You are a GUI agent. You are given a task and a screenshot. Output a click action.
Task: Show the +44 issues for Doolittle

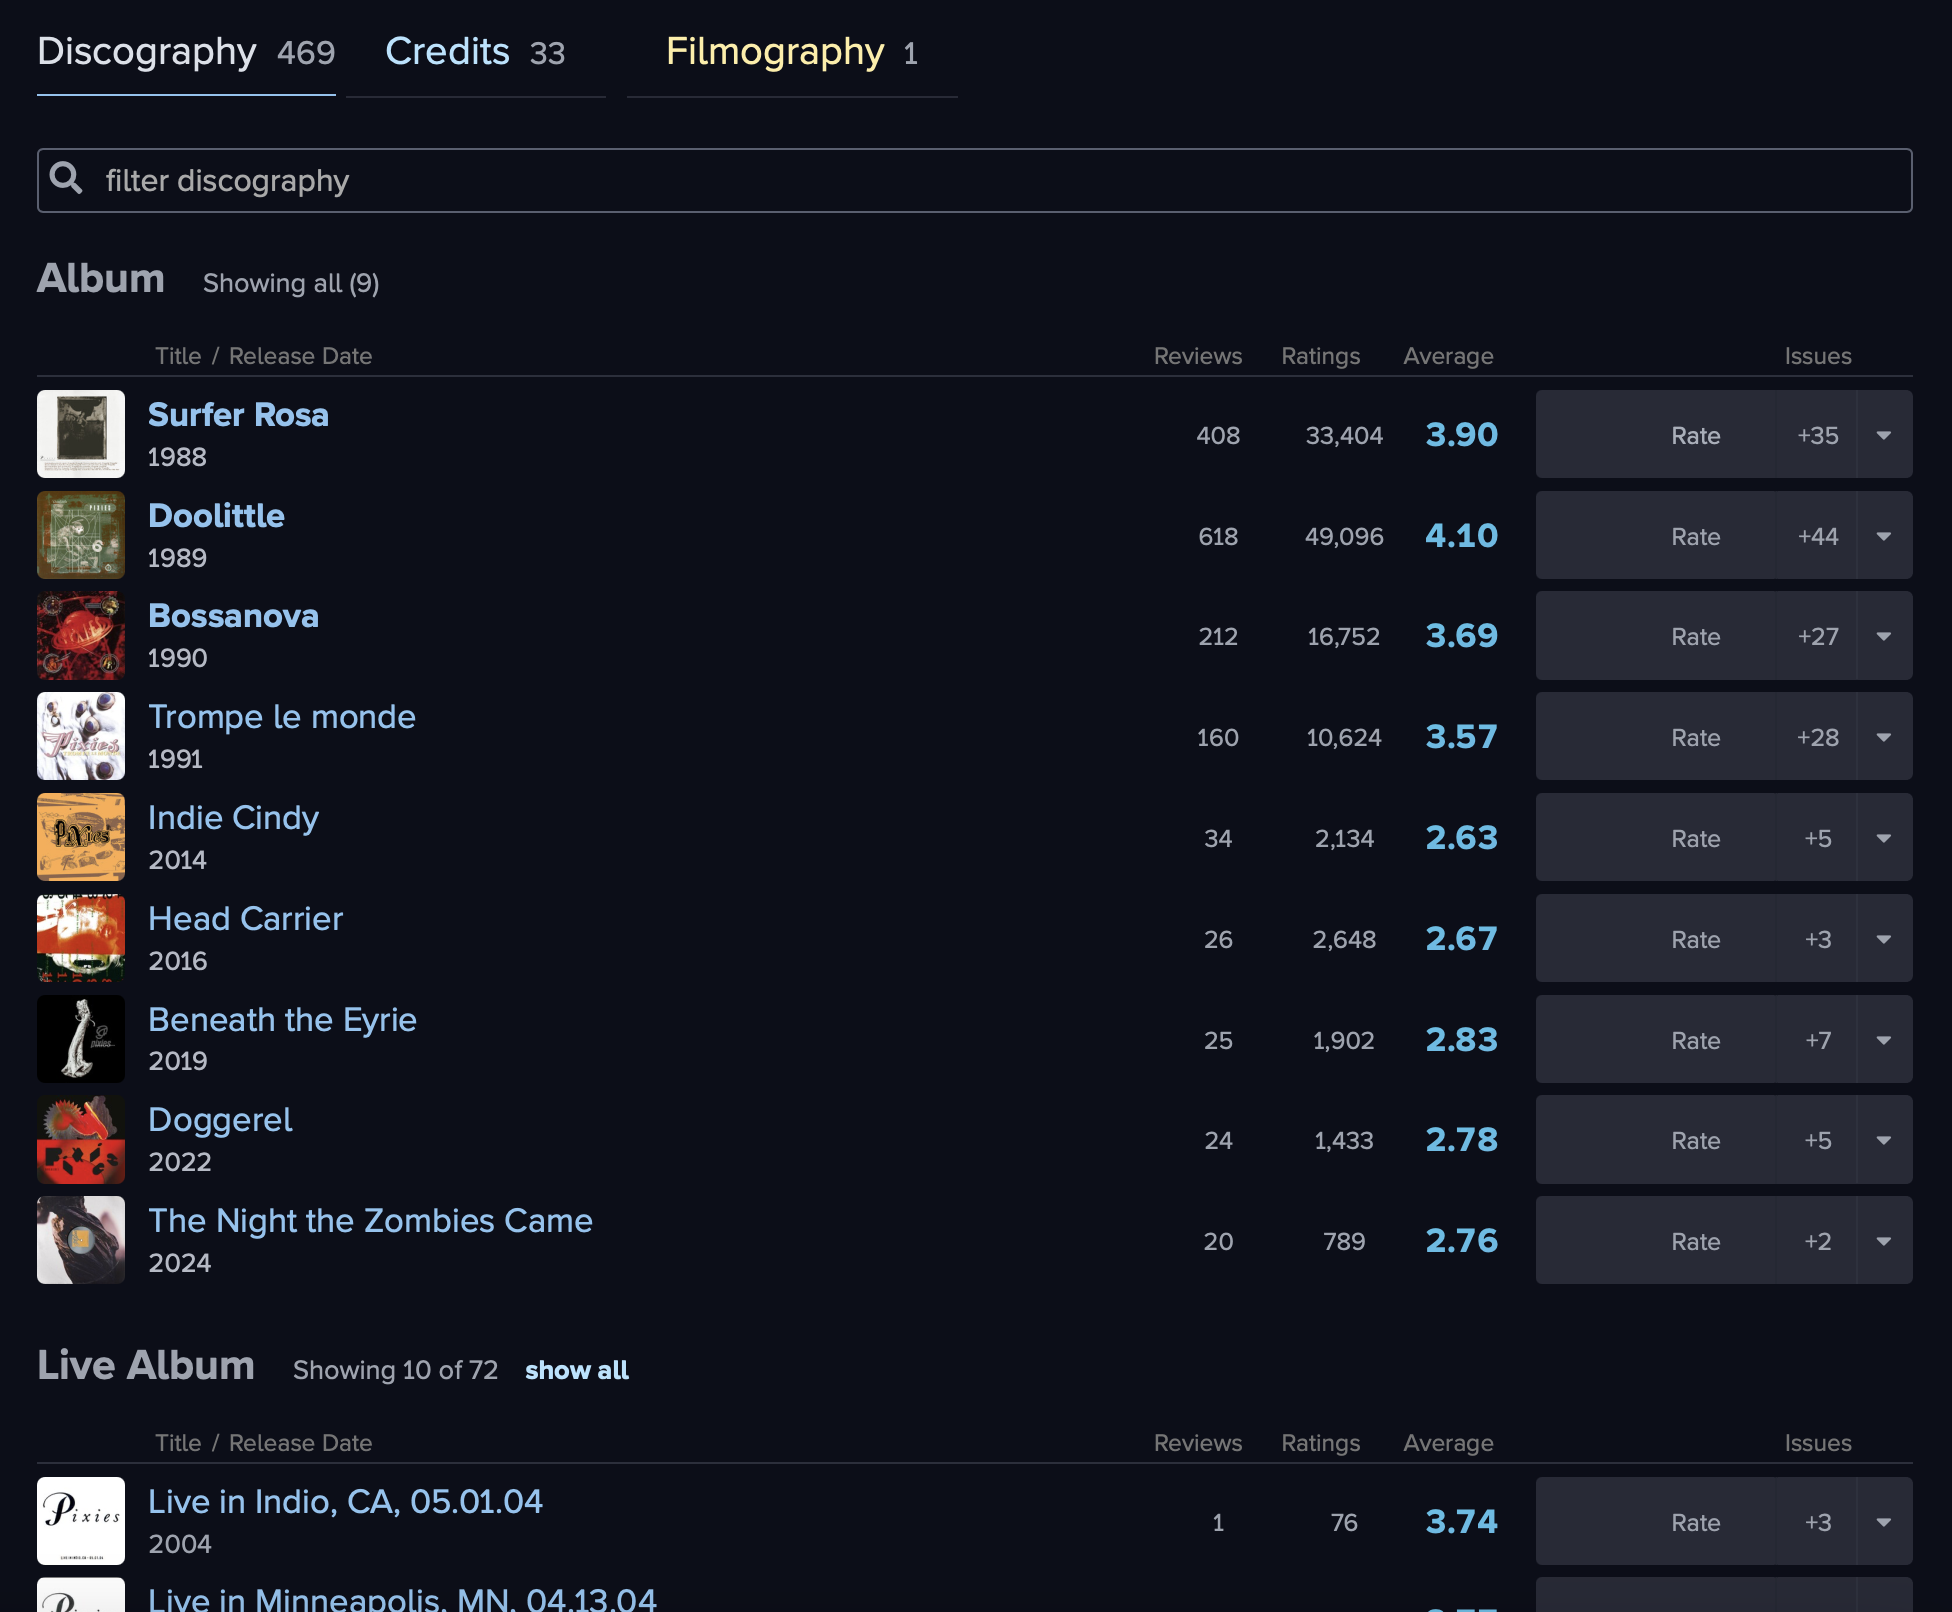point(1817,535)
